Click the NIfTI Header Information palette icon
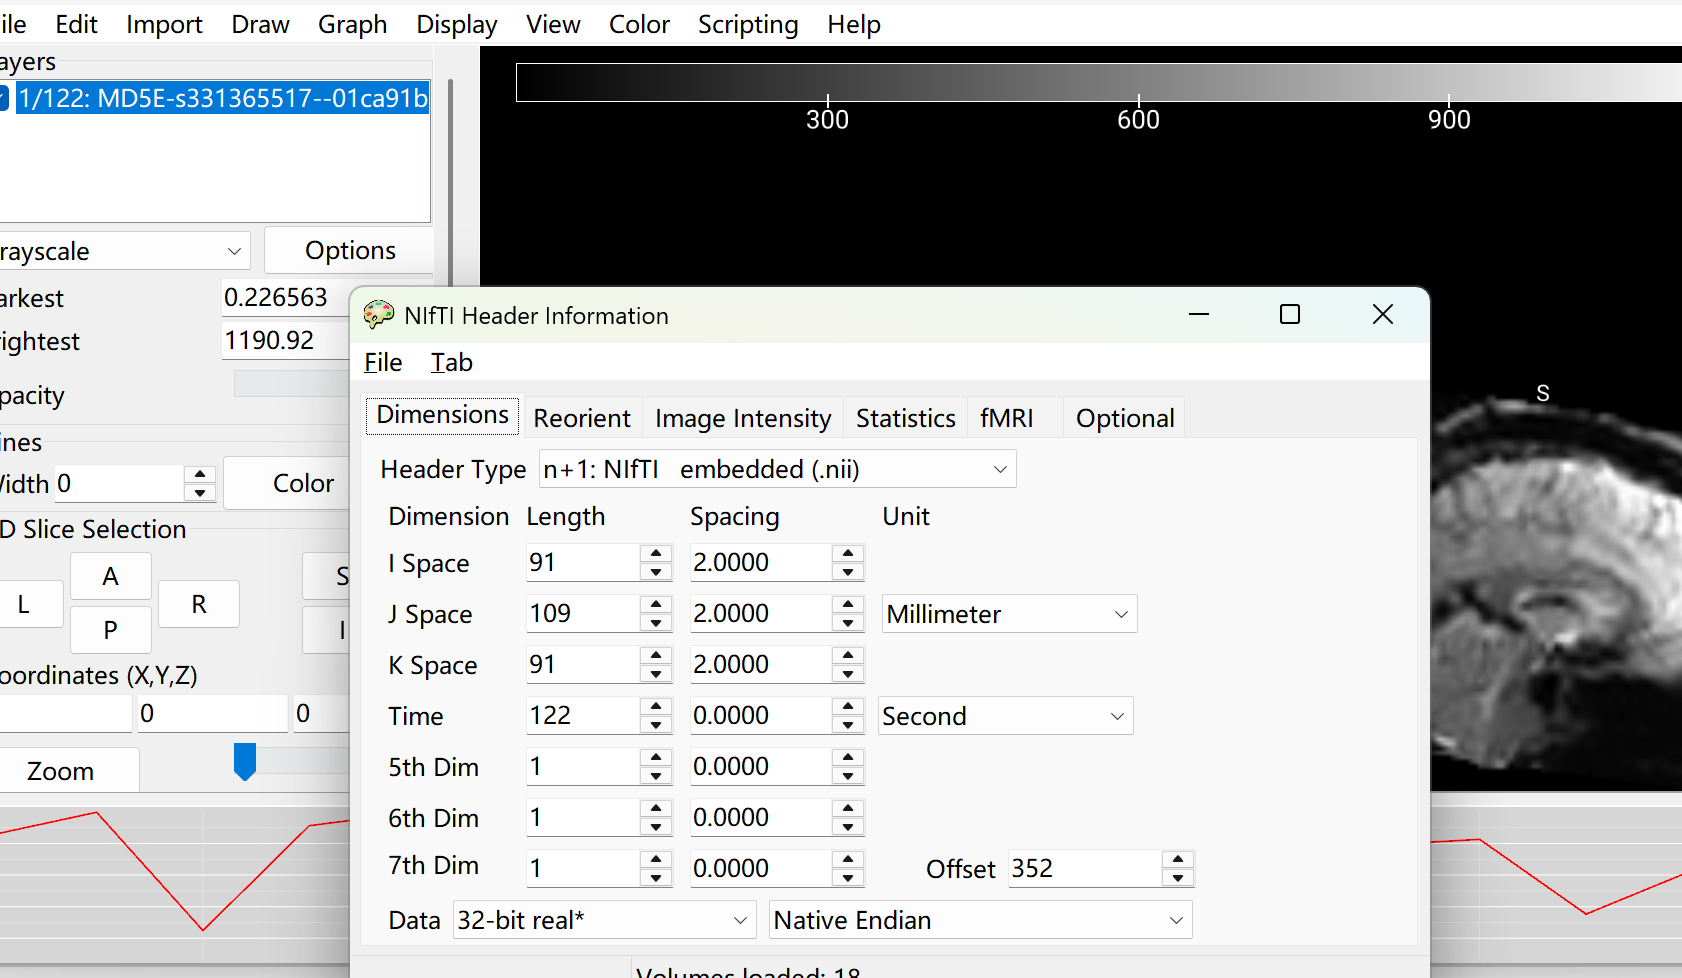The image size is (1682, 978). coord(379,315)
